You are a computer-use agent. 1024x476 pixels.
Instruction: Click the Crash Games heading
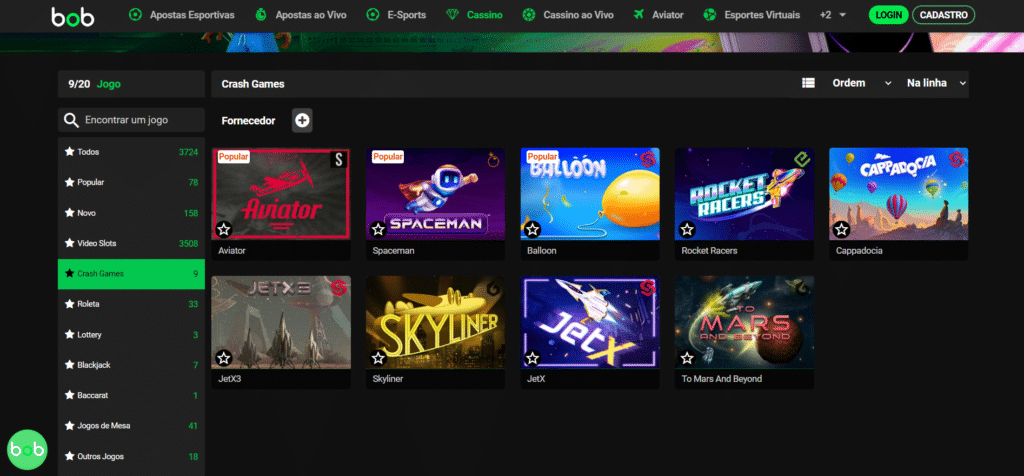[253, 84]
